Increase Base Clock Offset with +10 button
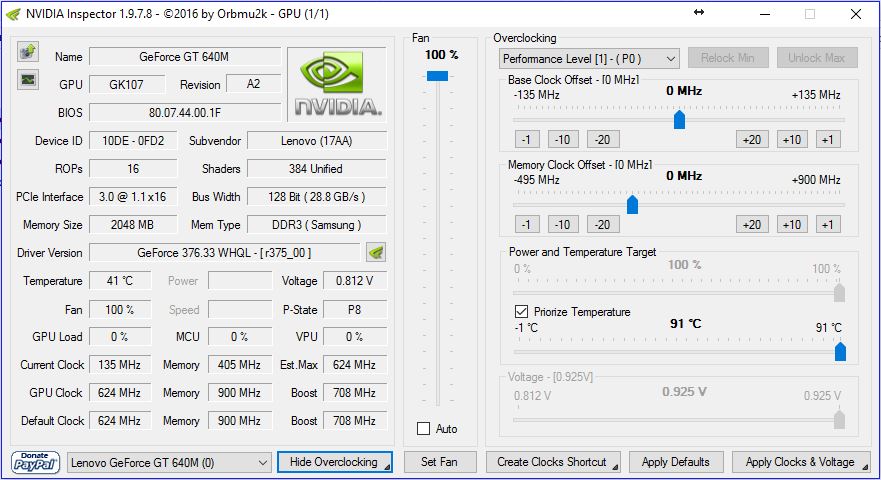 point(792,139)
